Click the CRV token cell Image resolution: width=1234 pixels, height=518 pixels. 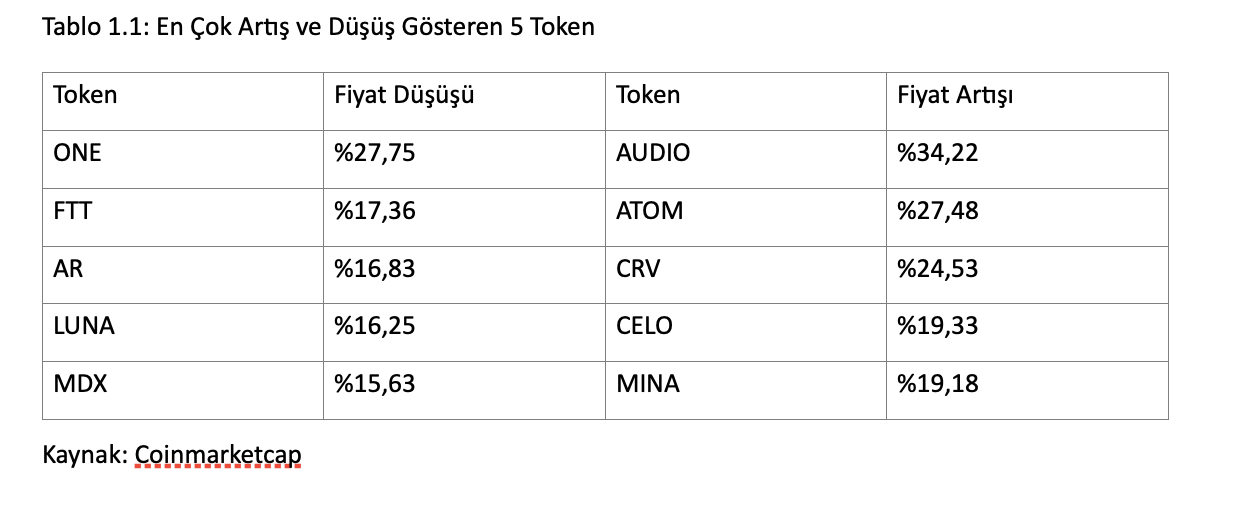746,275
